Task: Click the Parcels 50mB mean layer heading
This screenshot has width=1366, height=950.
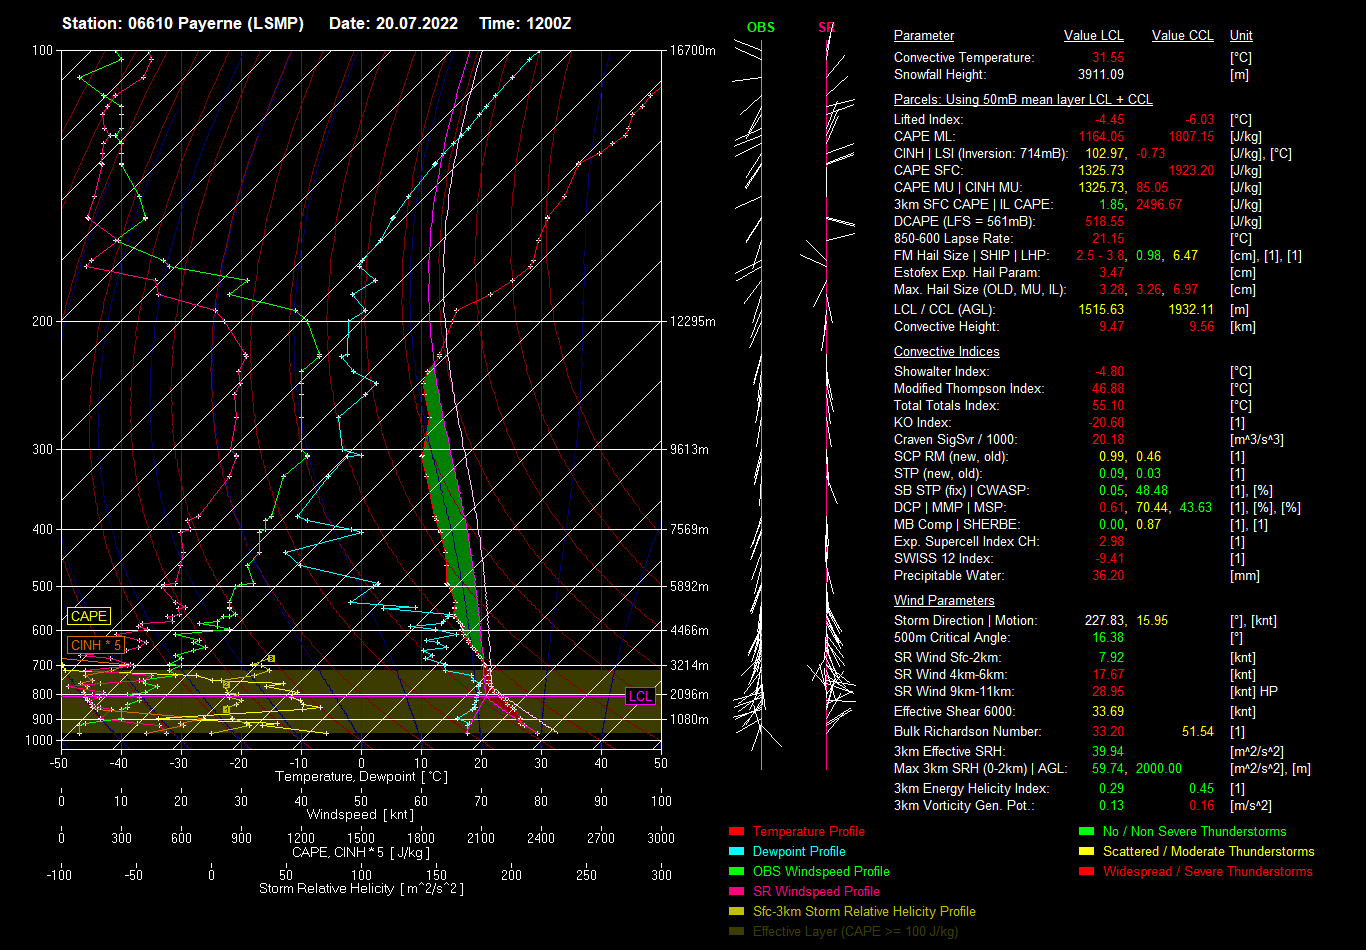Action: [x=1022, y=100]
